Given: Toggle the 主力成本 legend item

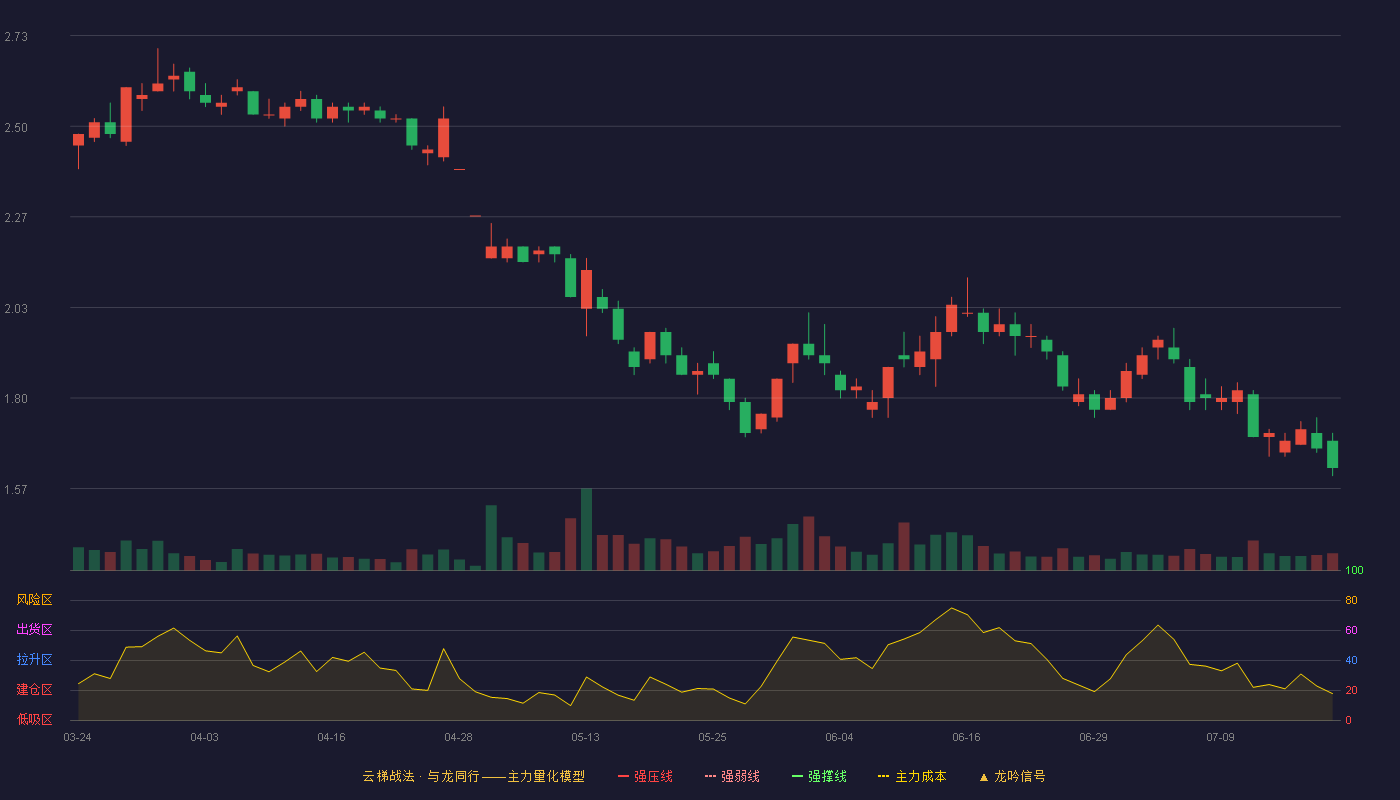Looking at the screenshot, I should [x=912, y=776].
